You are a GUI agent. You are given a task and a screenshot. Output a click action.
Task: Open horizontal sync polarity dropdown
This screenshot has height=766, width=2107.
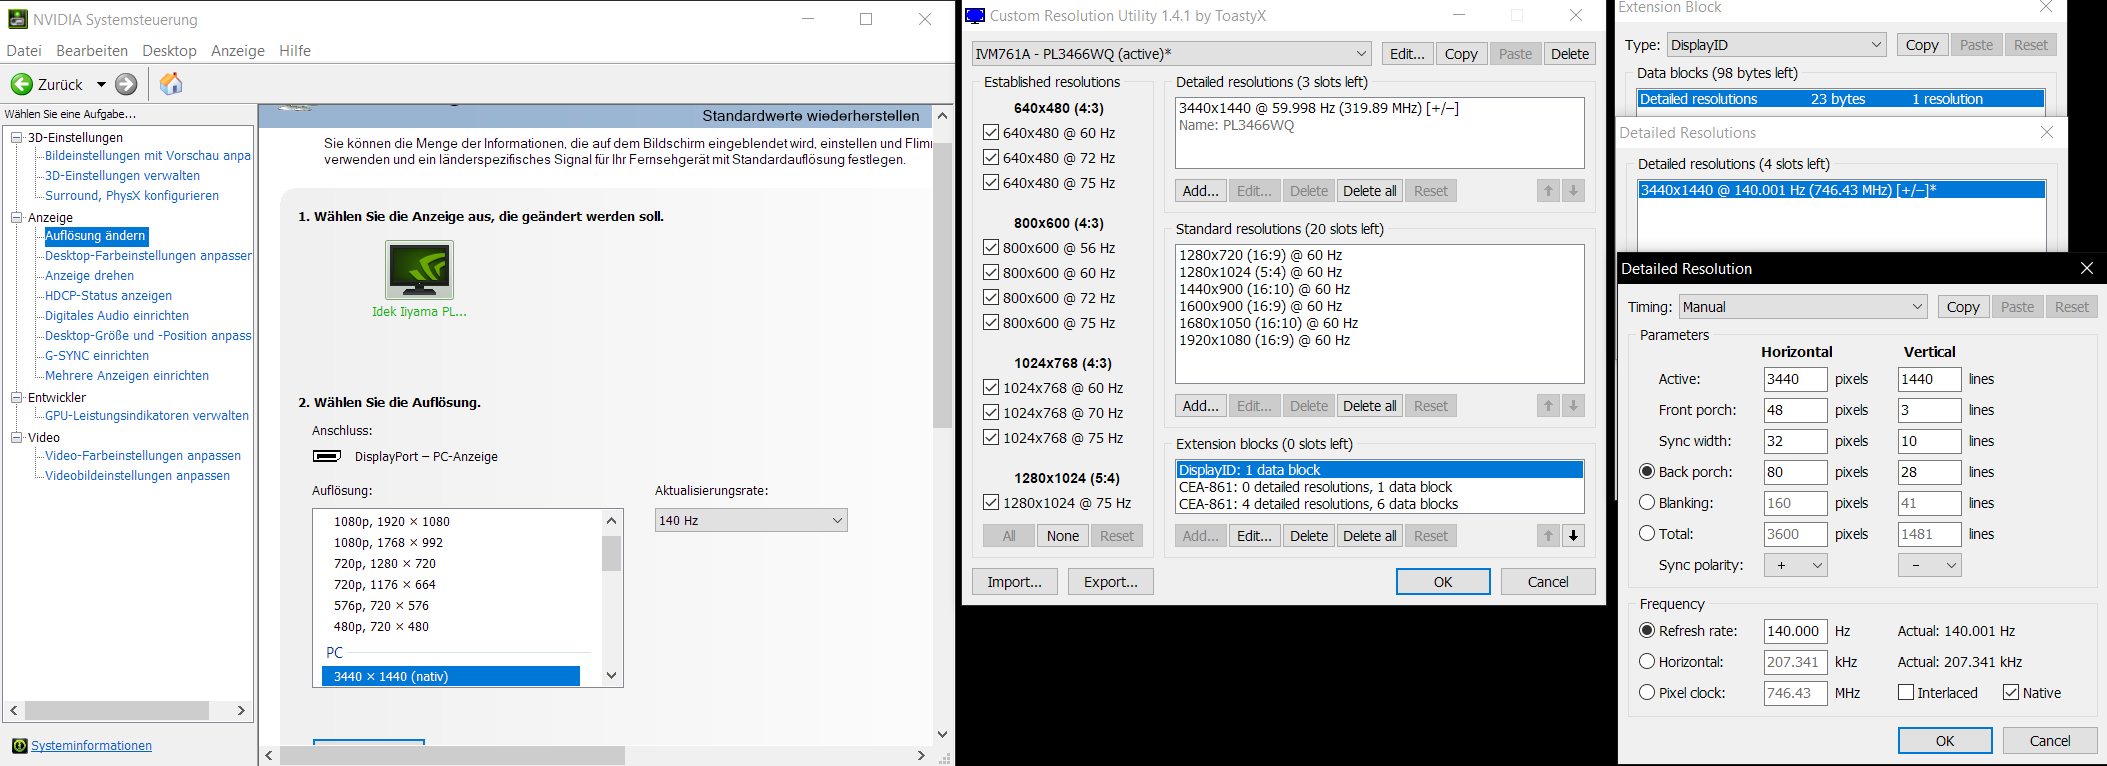click(x=1796, y=565)
